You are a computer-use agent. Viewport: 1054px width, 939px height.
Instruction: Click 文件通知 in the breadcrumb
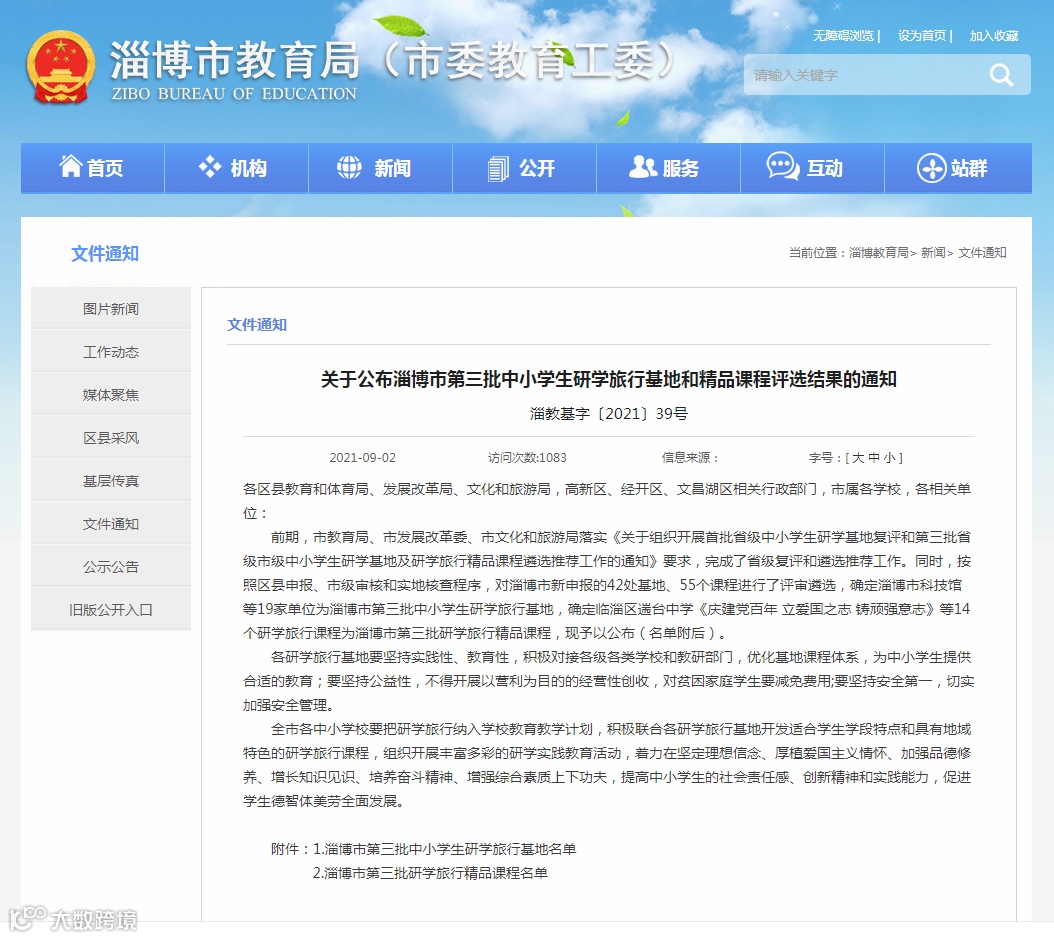(982, 253)
